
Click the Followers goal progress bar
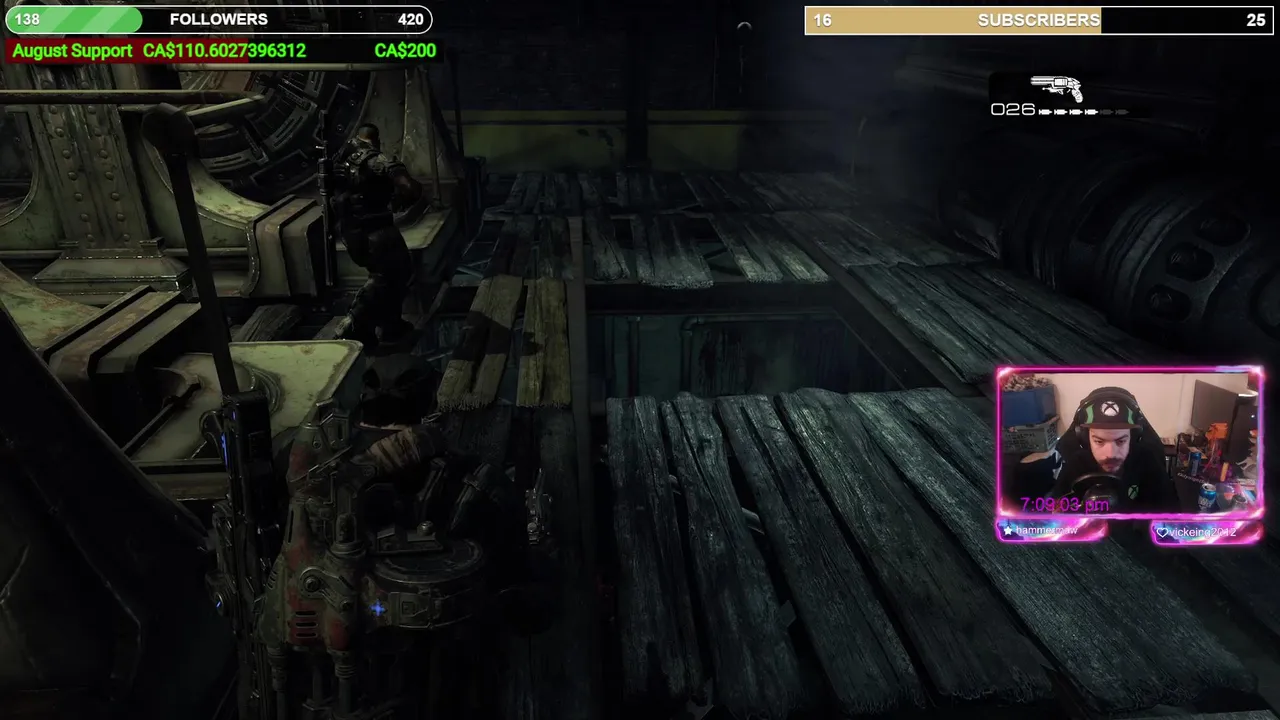pos(219,19)
